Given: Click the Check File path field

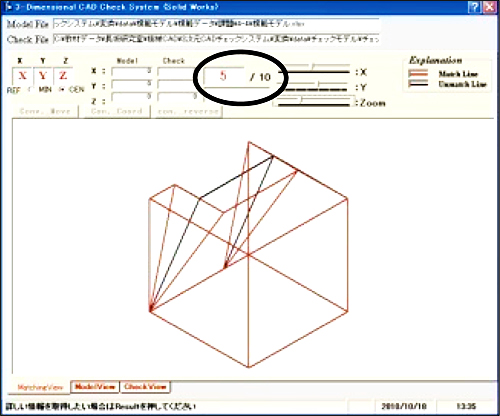Looking at the screenshot, I should 216,39.
